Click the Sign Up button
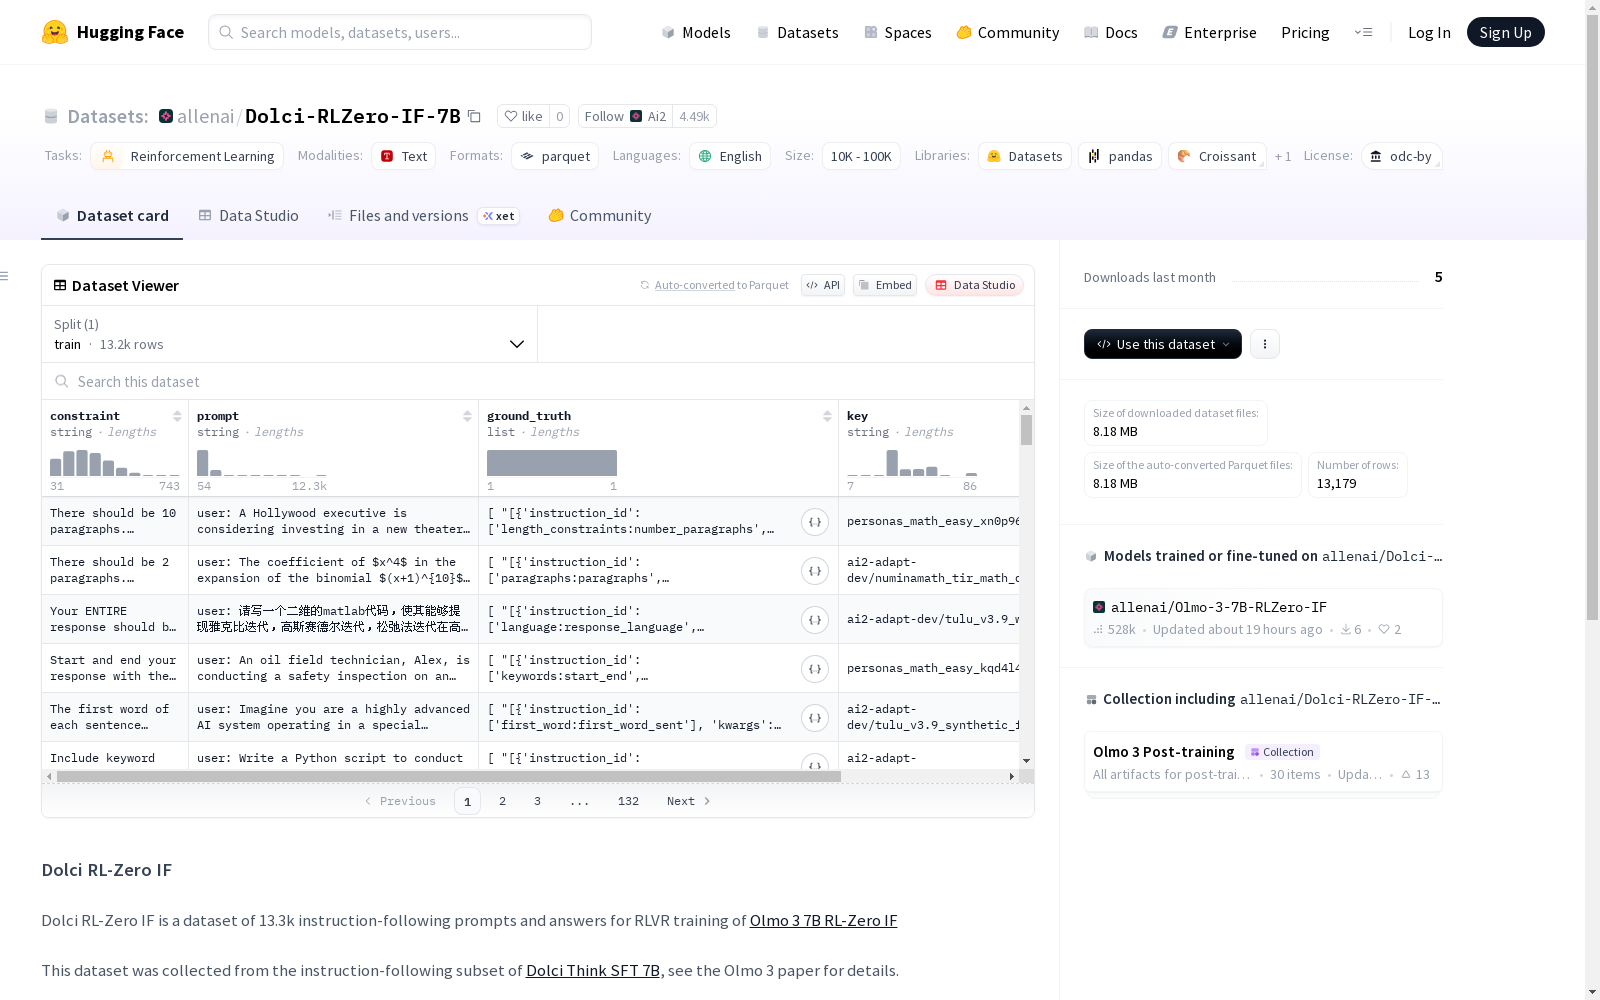 tap(1506, 32)
